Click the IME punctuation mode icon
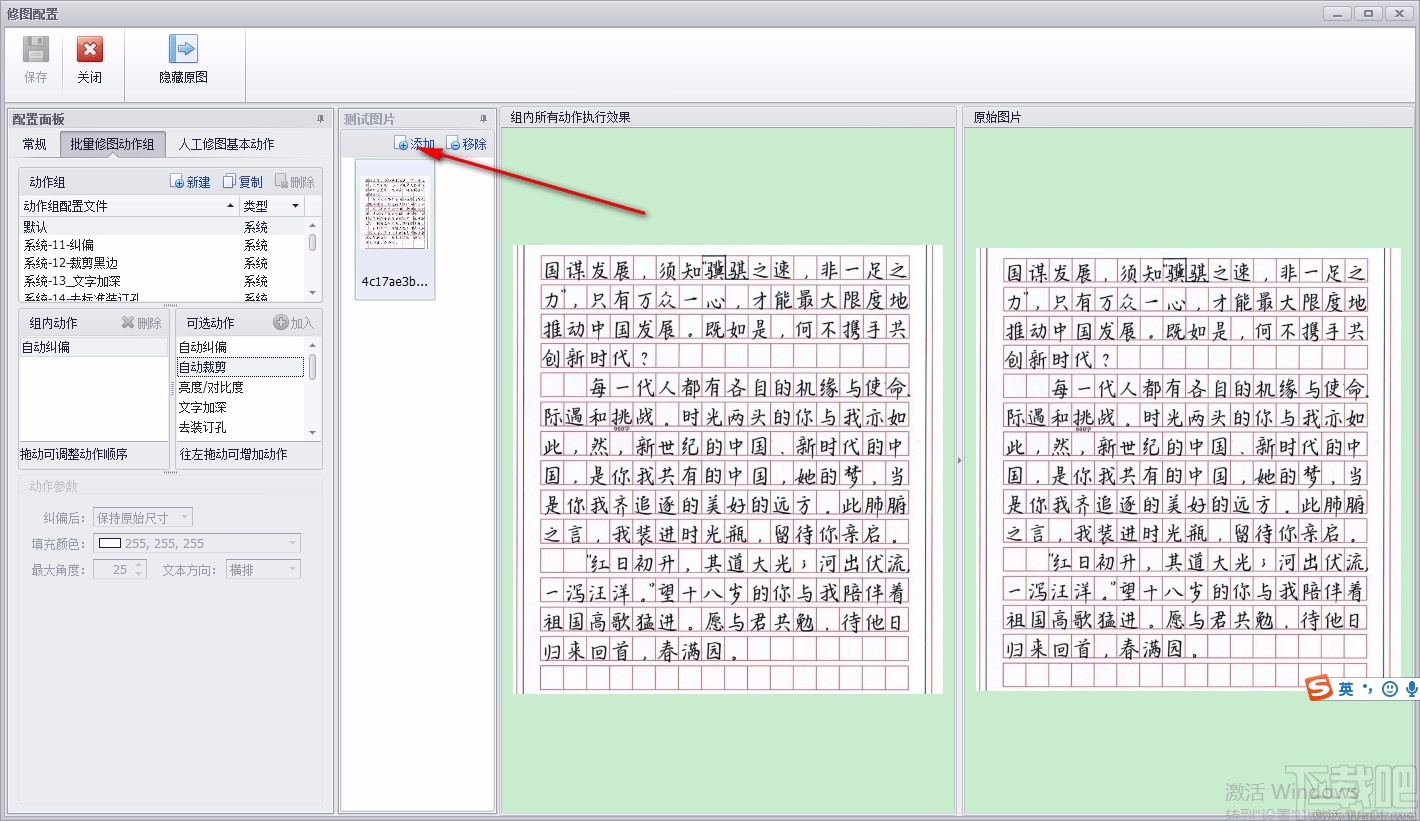1420x821 pixels. (x=1367, y=689)
